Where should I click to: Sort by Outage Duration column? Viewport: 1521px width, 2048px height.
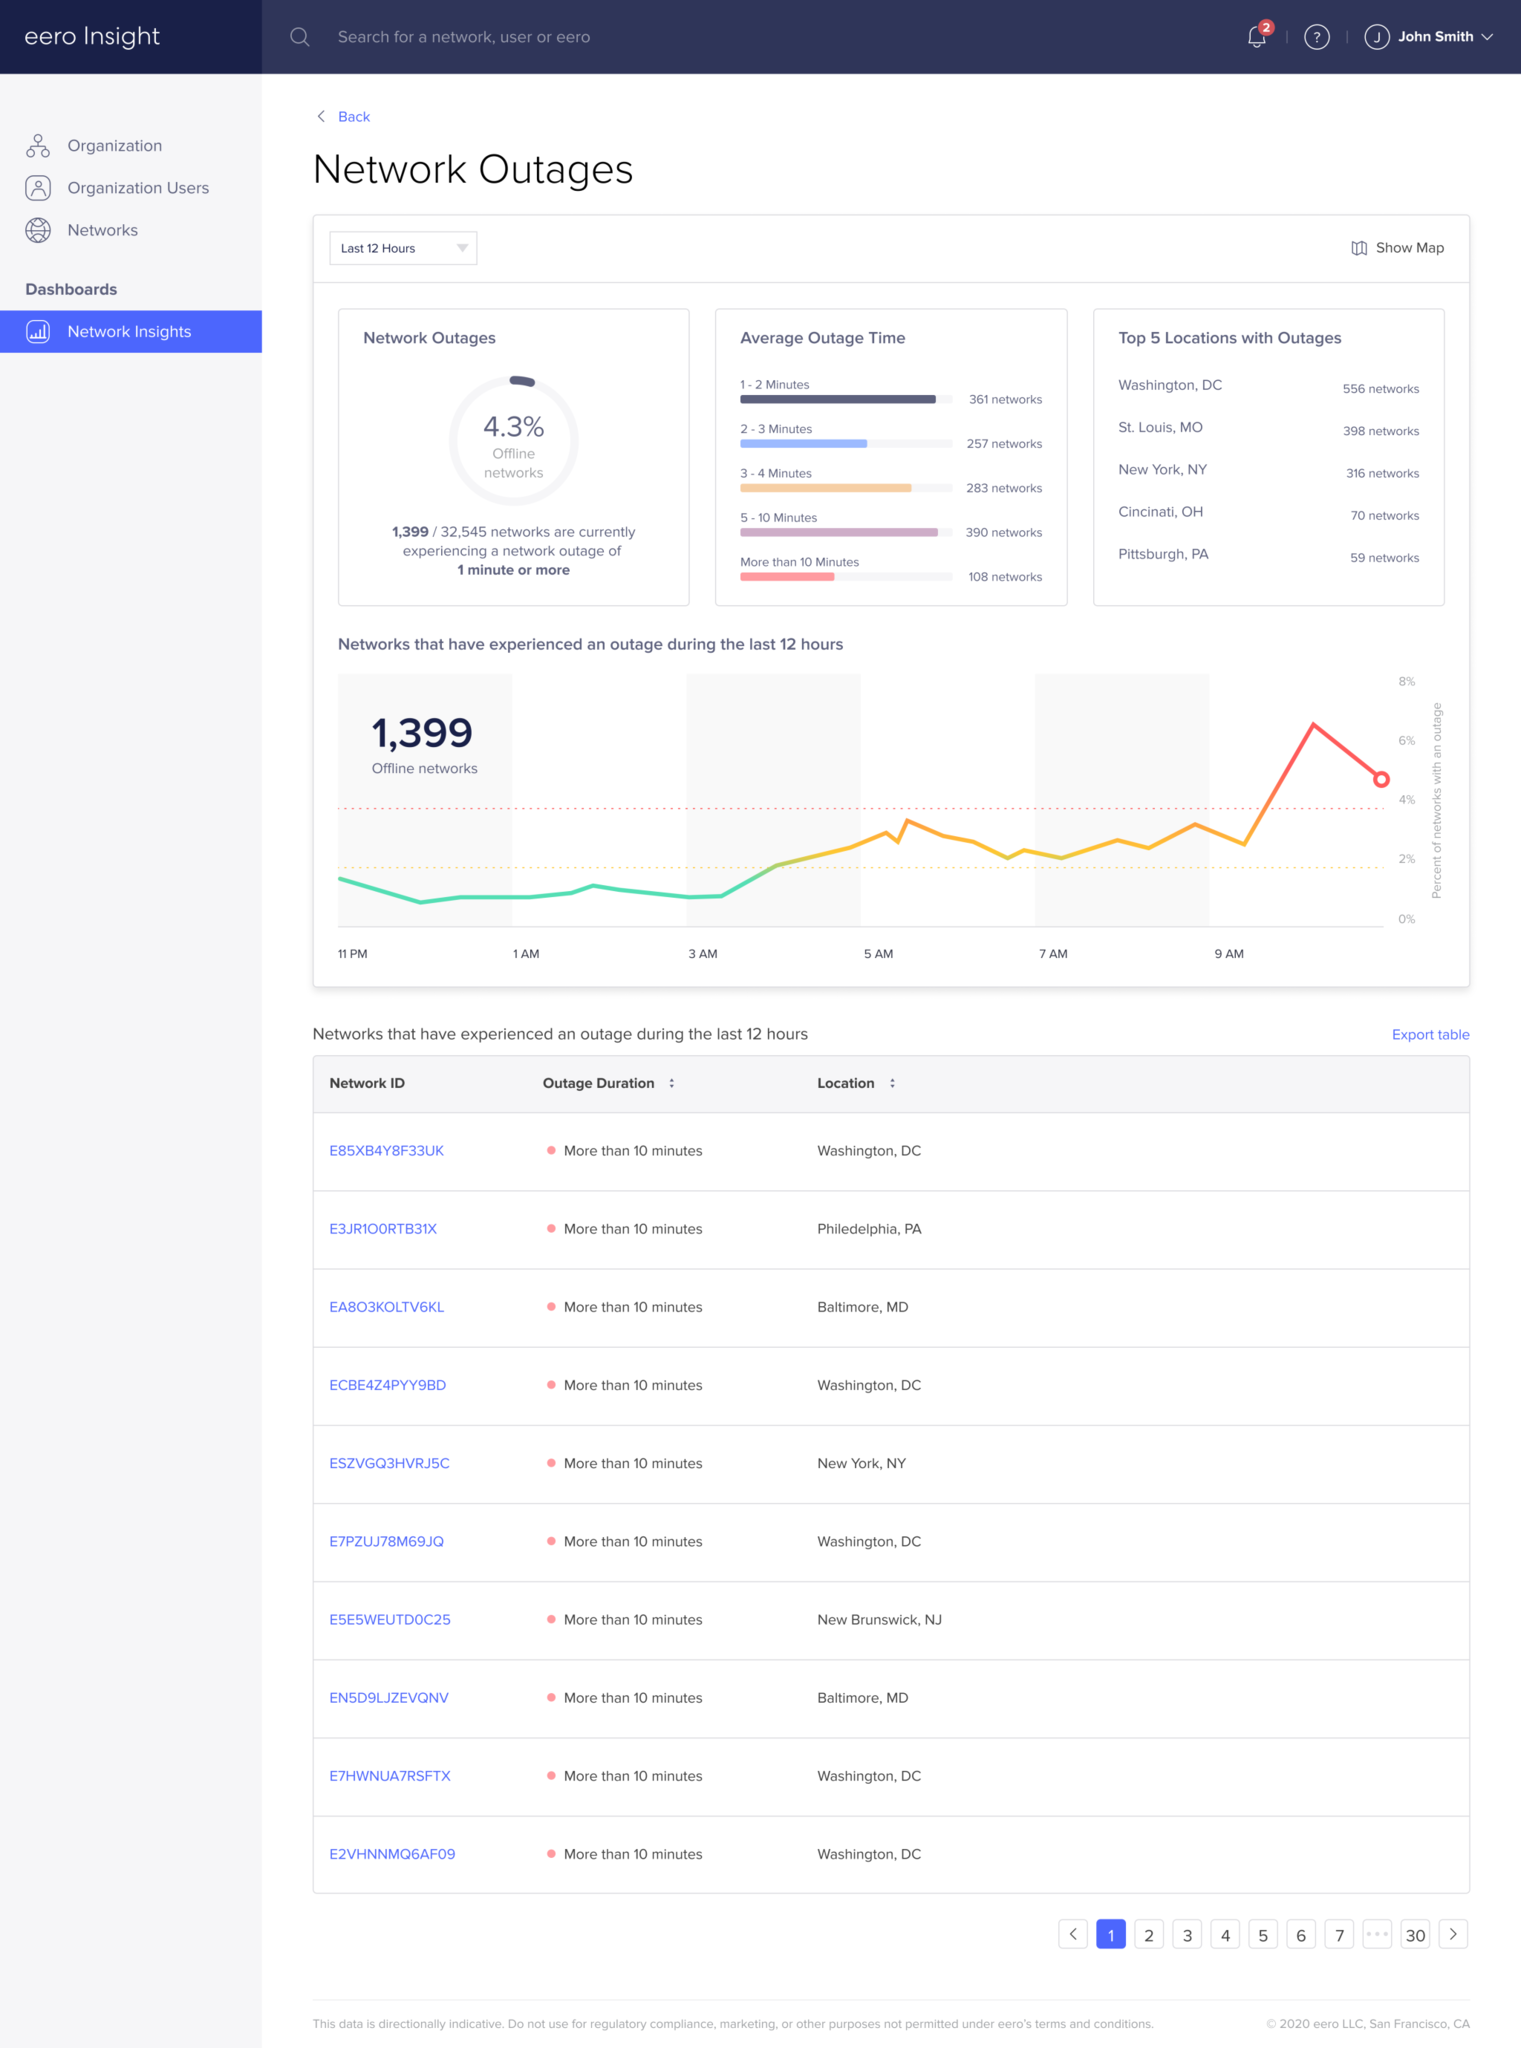point(671,1083)
